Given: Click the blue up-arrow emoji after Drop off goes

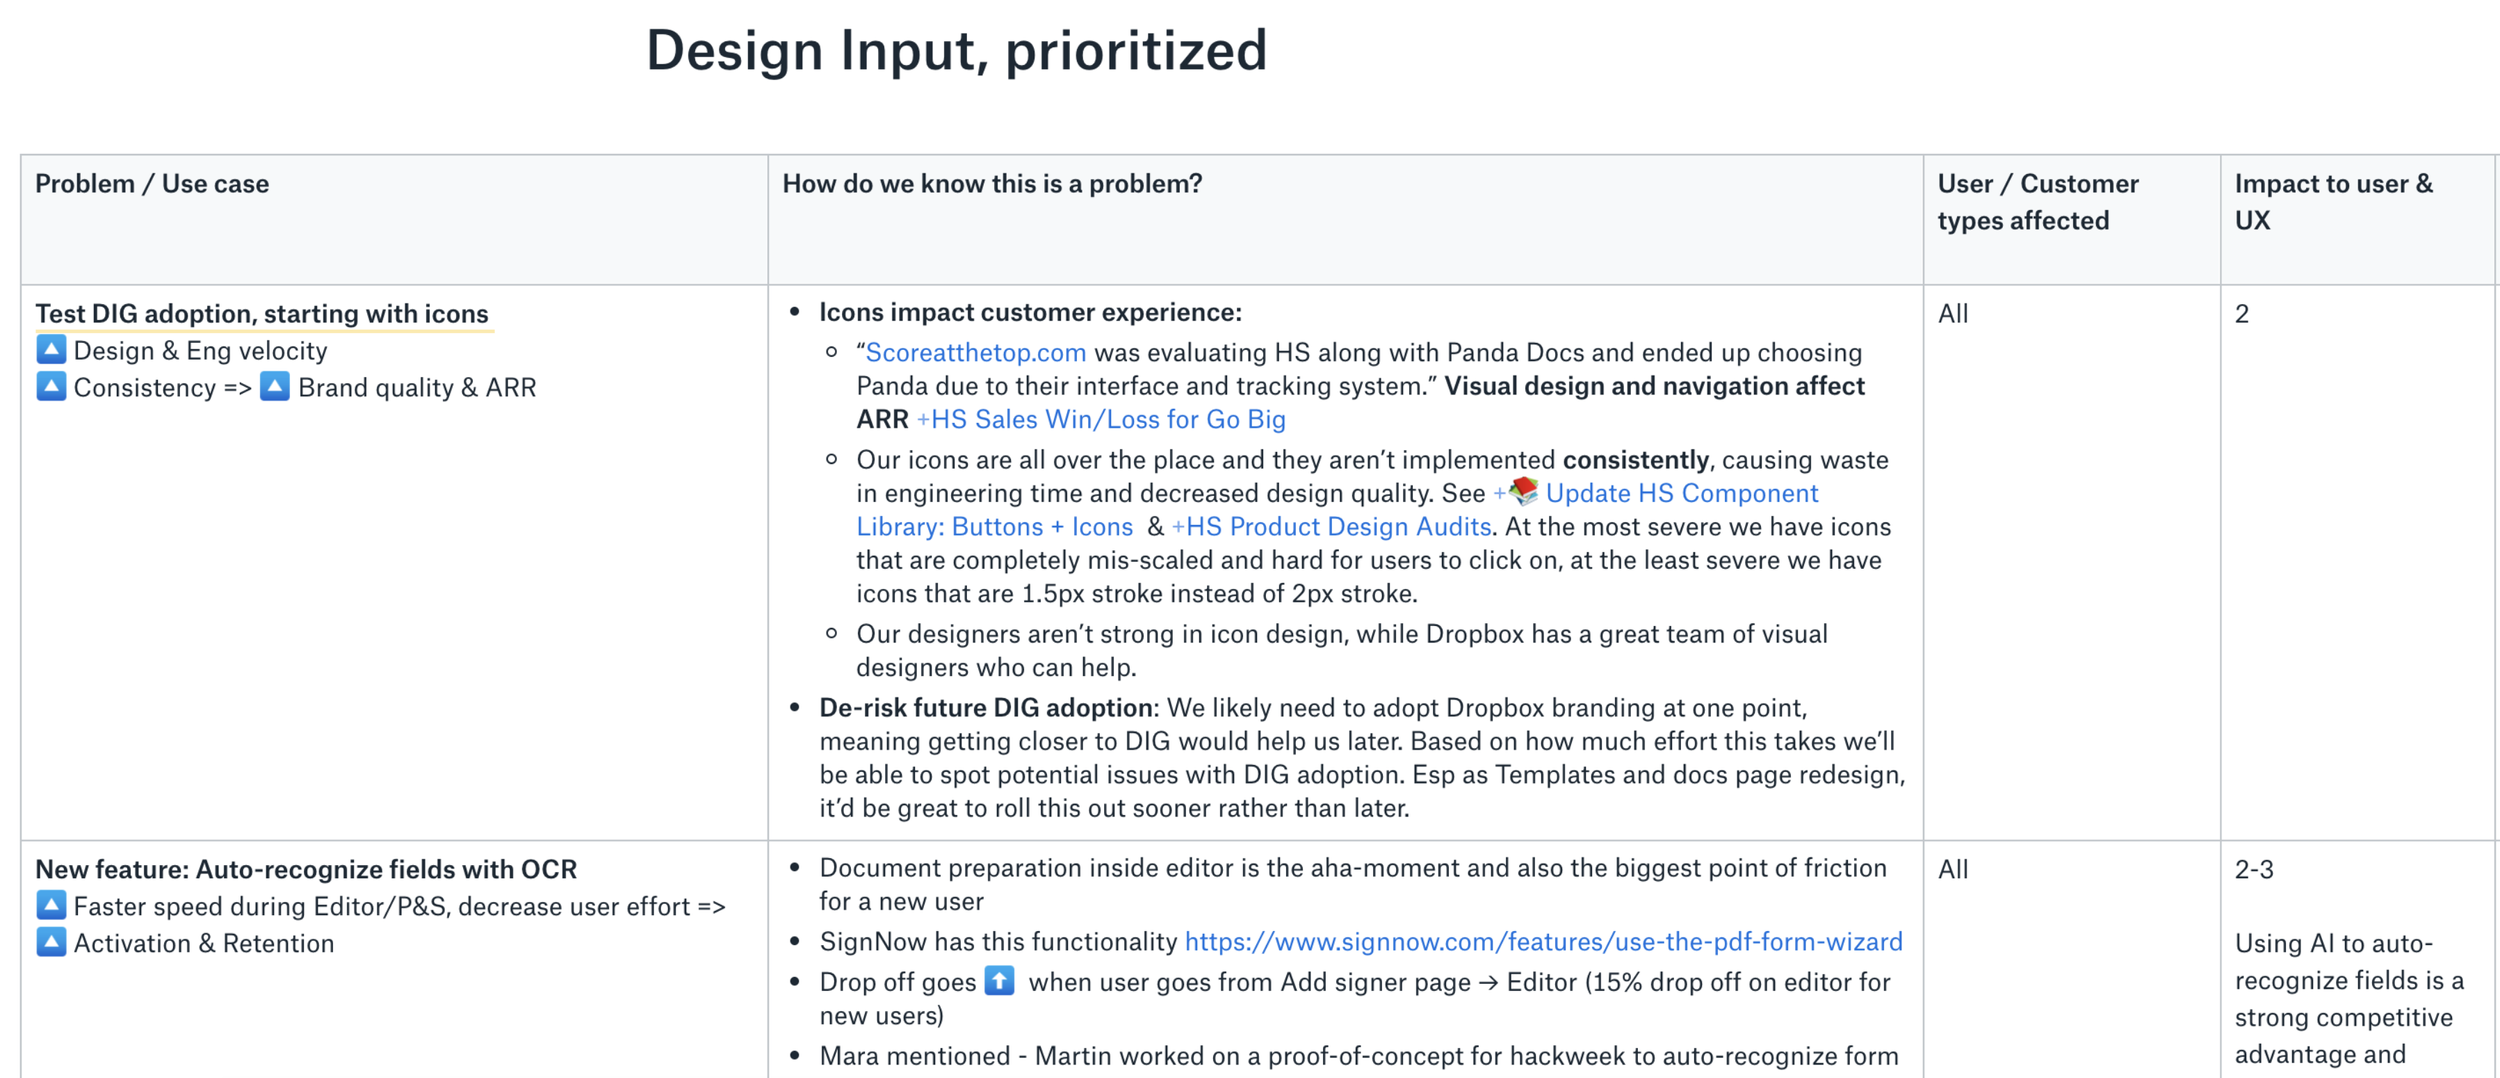Looking at the screenshot, I should 999,981.
